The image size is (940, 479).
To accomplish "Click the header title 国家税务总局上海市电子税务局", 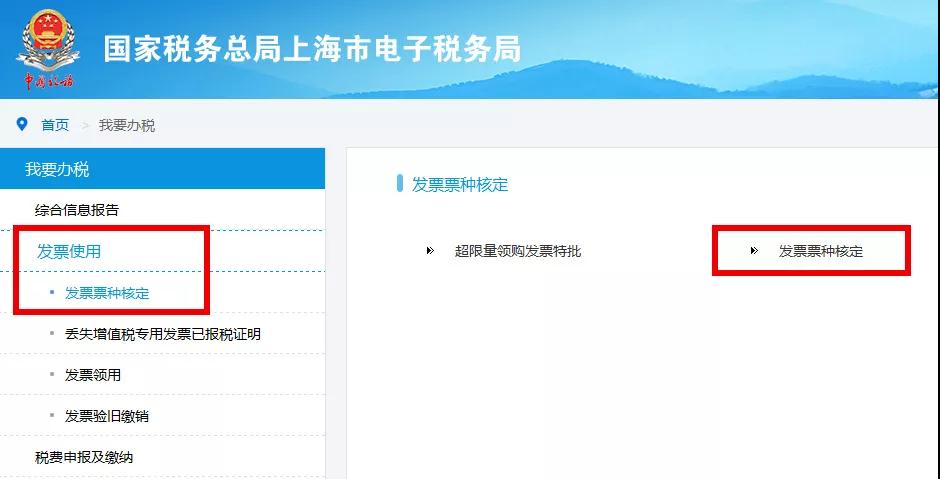I will click(312, 49).
